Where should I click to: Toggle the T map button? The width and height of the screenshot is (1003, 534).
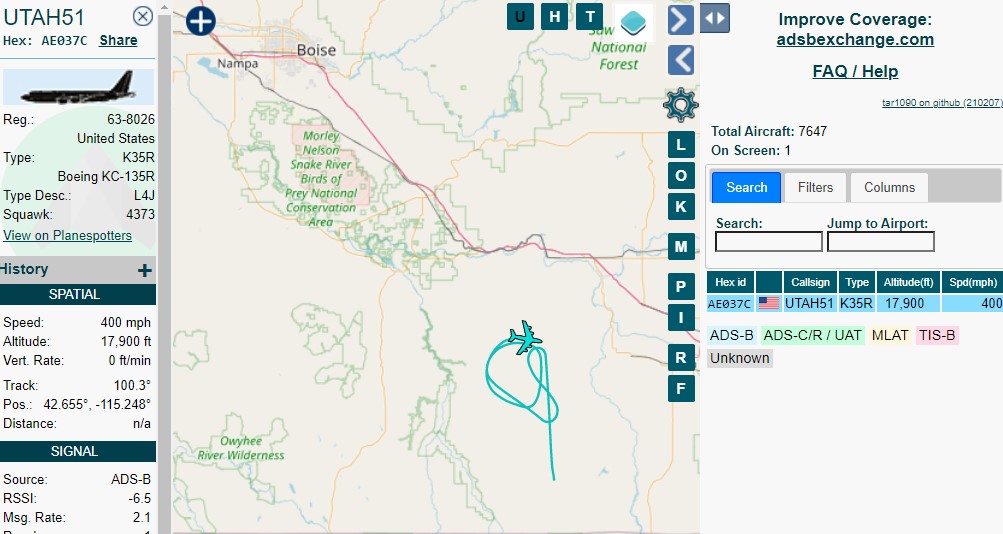589,17
